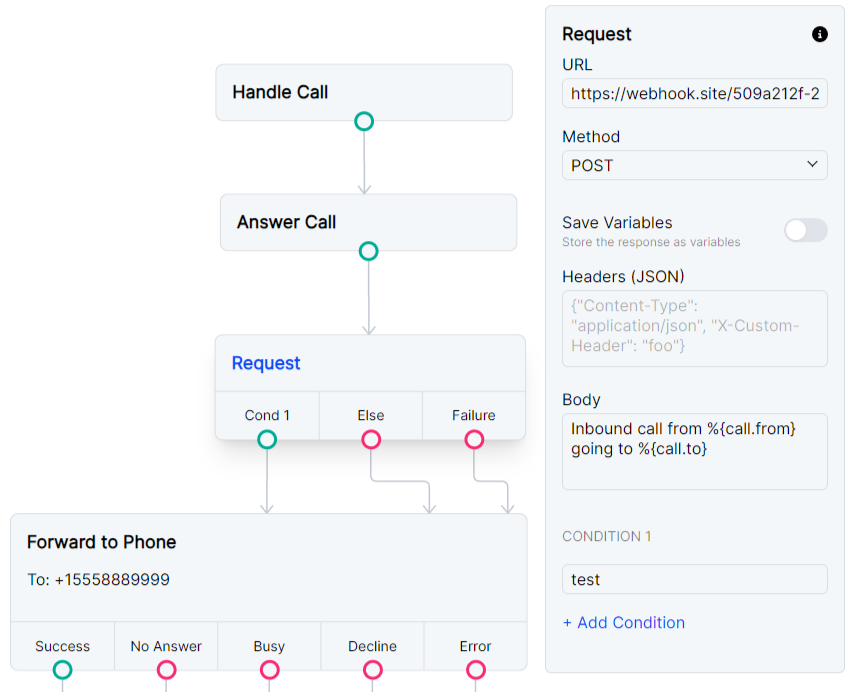Open the Method dropdown showing POST
852x697 pixels.
coord(694,165)
